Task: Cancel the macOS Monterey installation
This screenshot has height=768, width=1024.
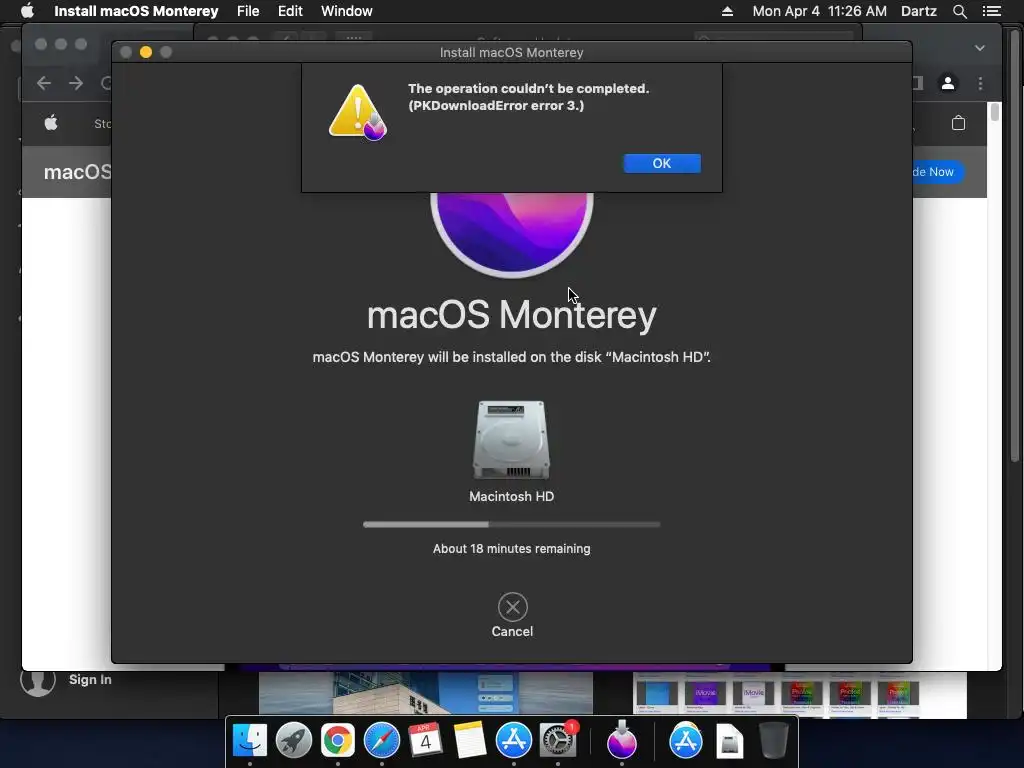Action: (x=512, y=615)
